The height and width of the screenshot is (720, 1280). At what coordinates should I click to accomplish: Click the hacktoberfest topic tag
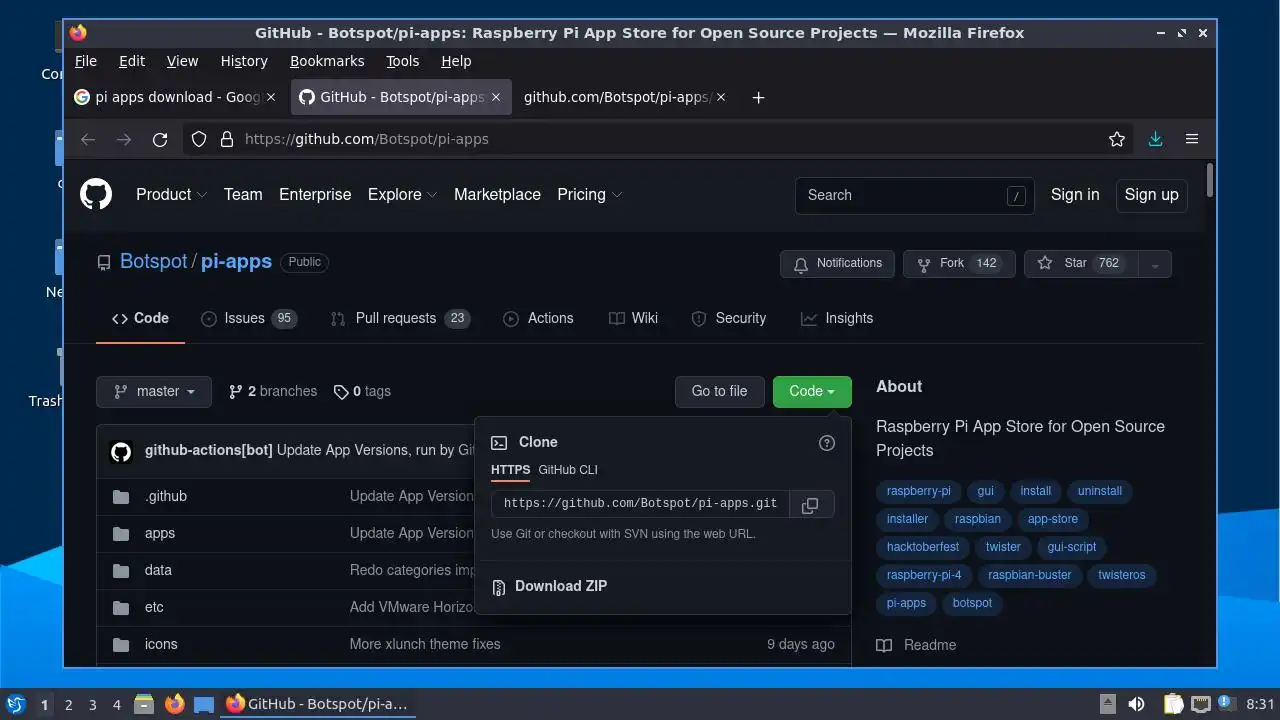click(x=923, y=547)
